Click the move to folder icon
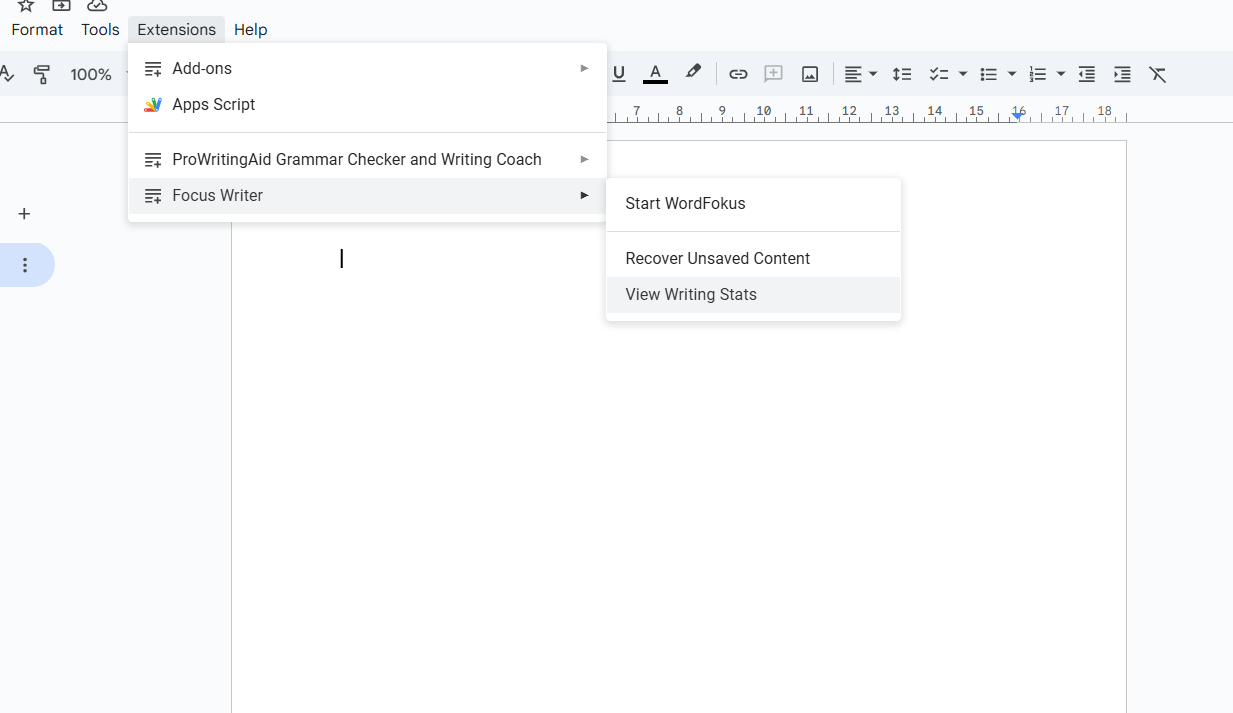Viewport: 1233px width, 713px height. tap(61, 5)
